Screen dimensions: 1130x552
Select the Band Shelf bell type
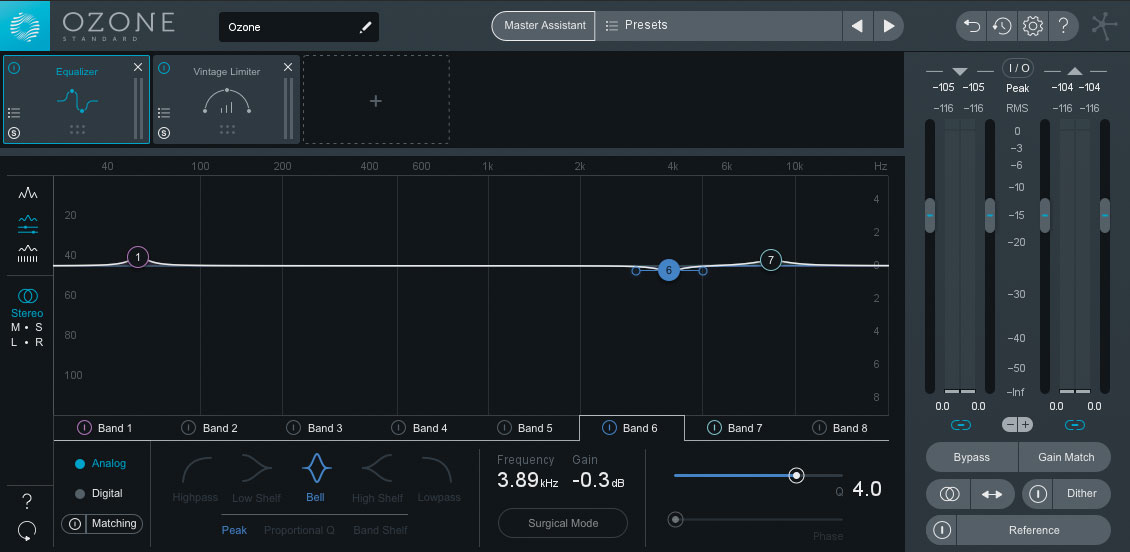pyautogui.click(x=380, y=530)
